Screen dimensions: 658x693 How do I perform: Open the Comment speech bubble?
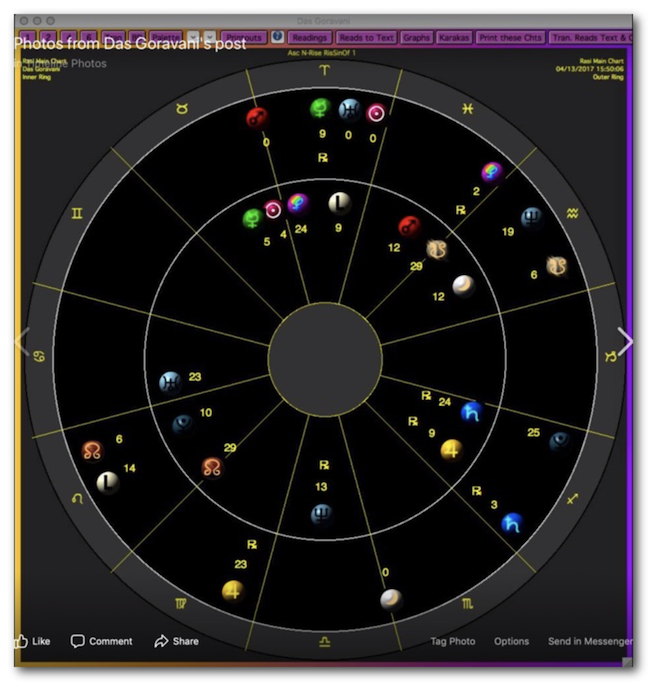pos(78,641)
